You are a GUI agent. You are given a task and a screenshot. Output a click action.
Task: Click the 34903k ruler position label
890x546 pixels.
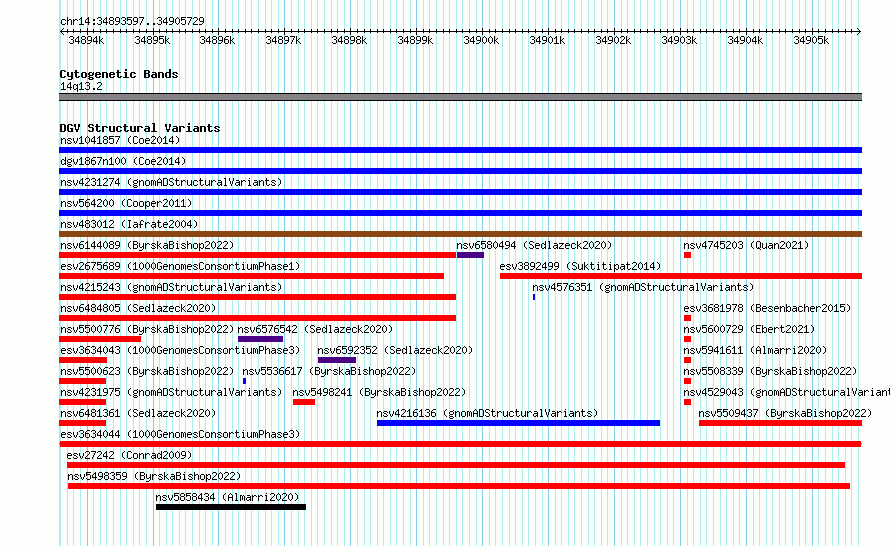click(x=679, y=40)
